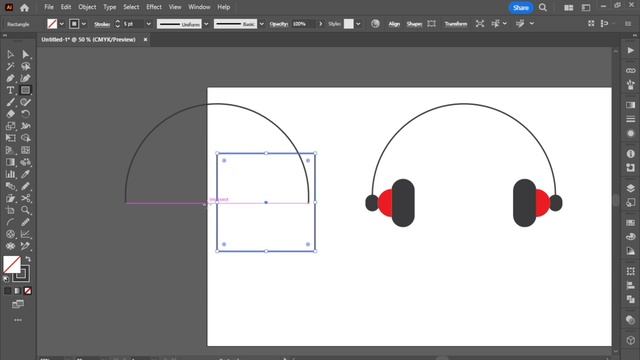The width and height of the screenshot is (640, 360).
Task: Reset to default fill and stroke
Action: pyautogui.click(x=6, y=279)
